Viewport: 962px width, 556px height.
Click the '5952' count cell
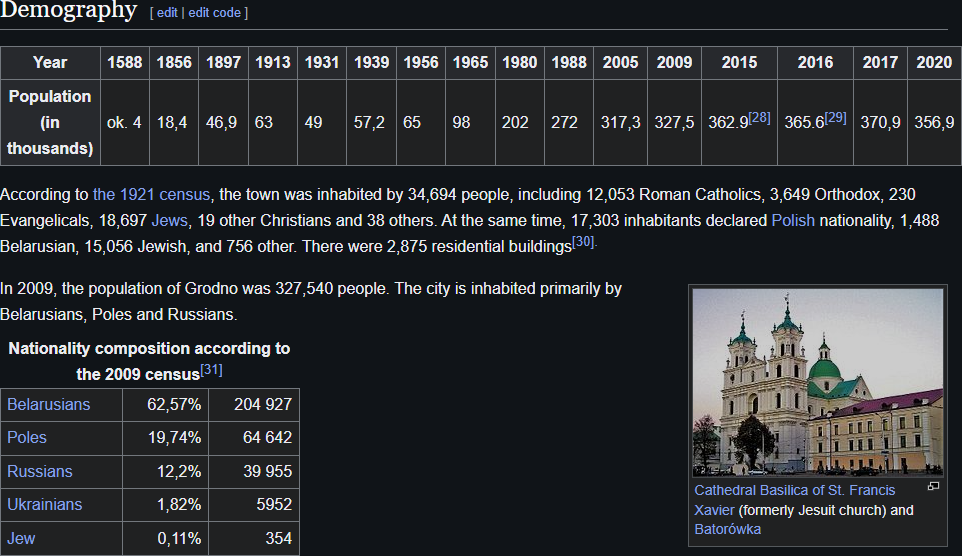(254, 504)
